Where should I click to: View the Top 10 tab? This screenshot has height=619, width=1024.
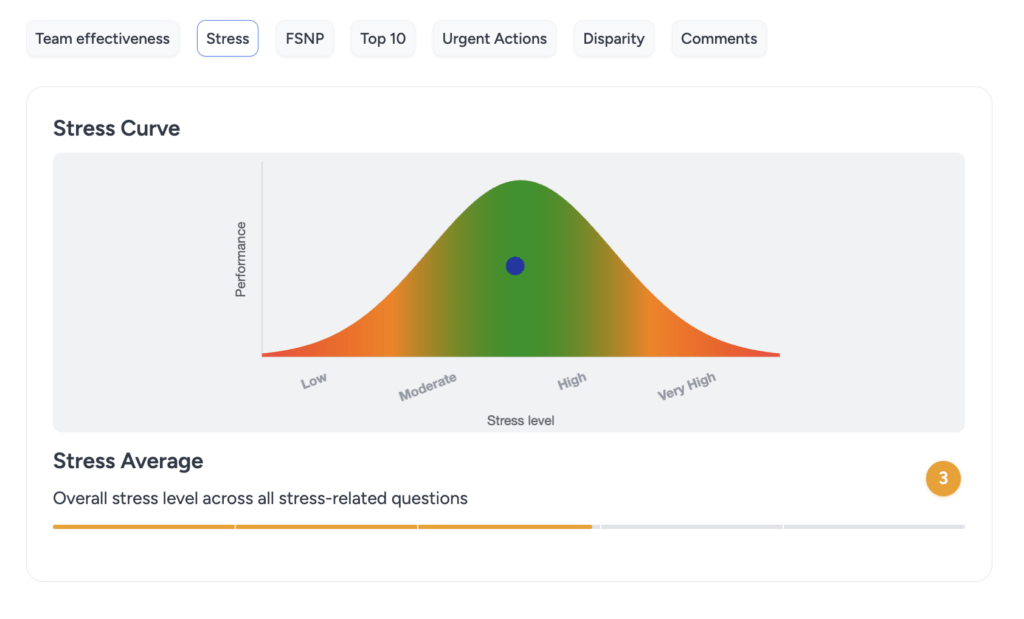[x=383, y=38]
